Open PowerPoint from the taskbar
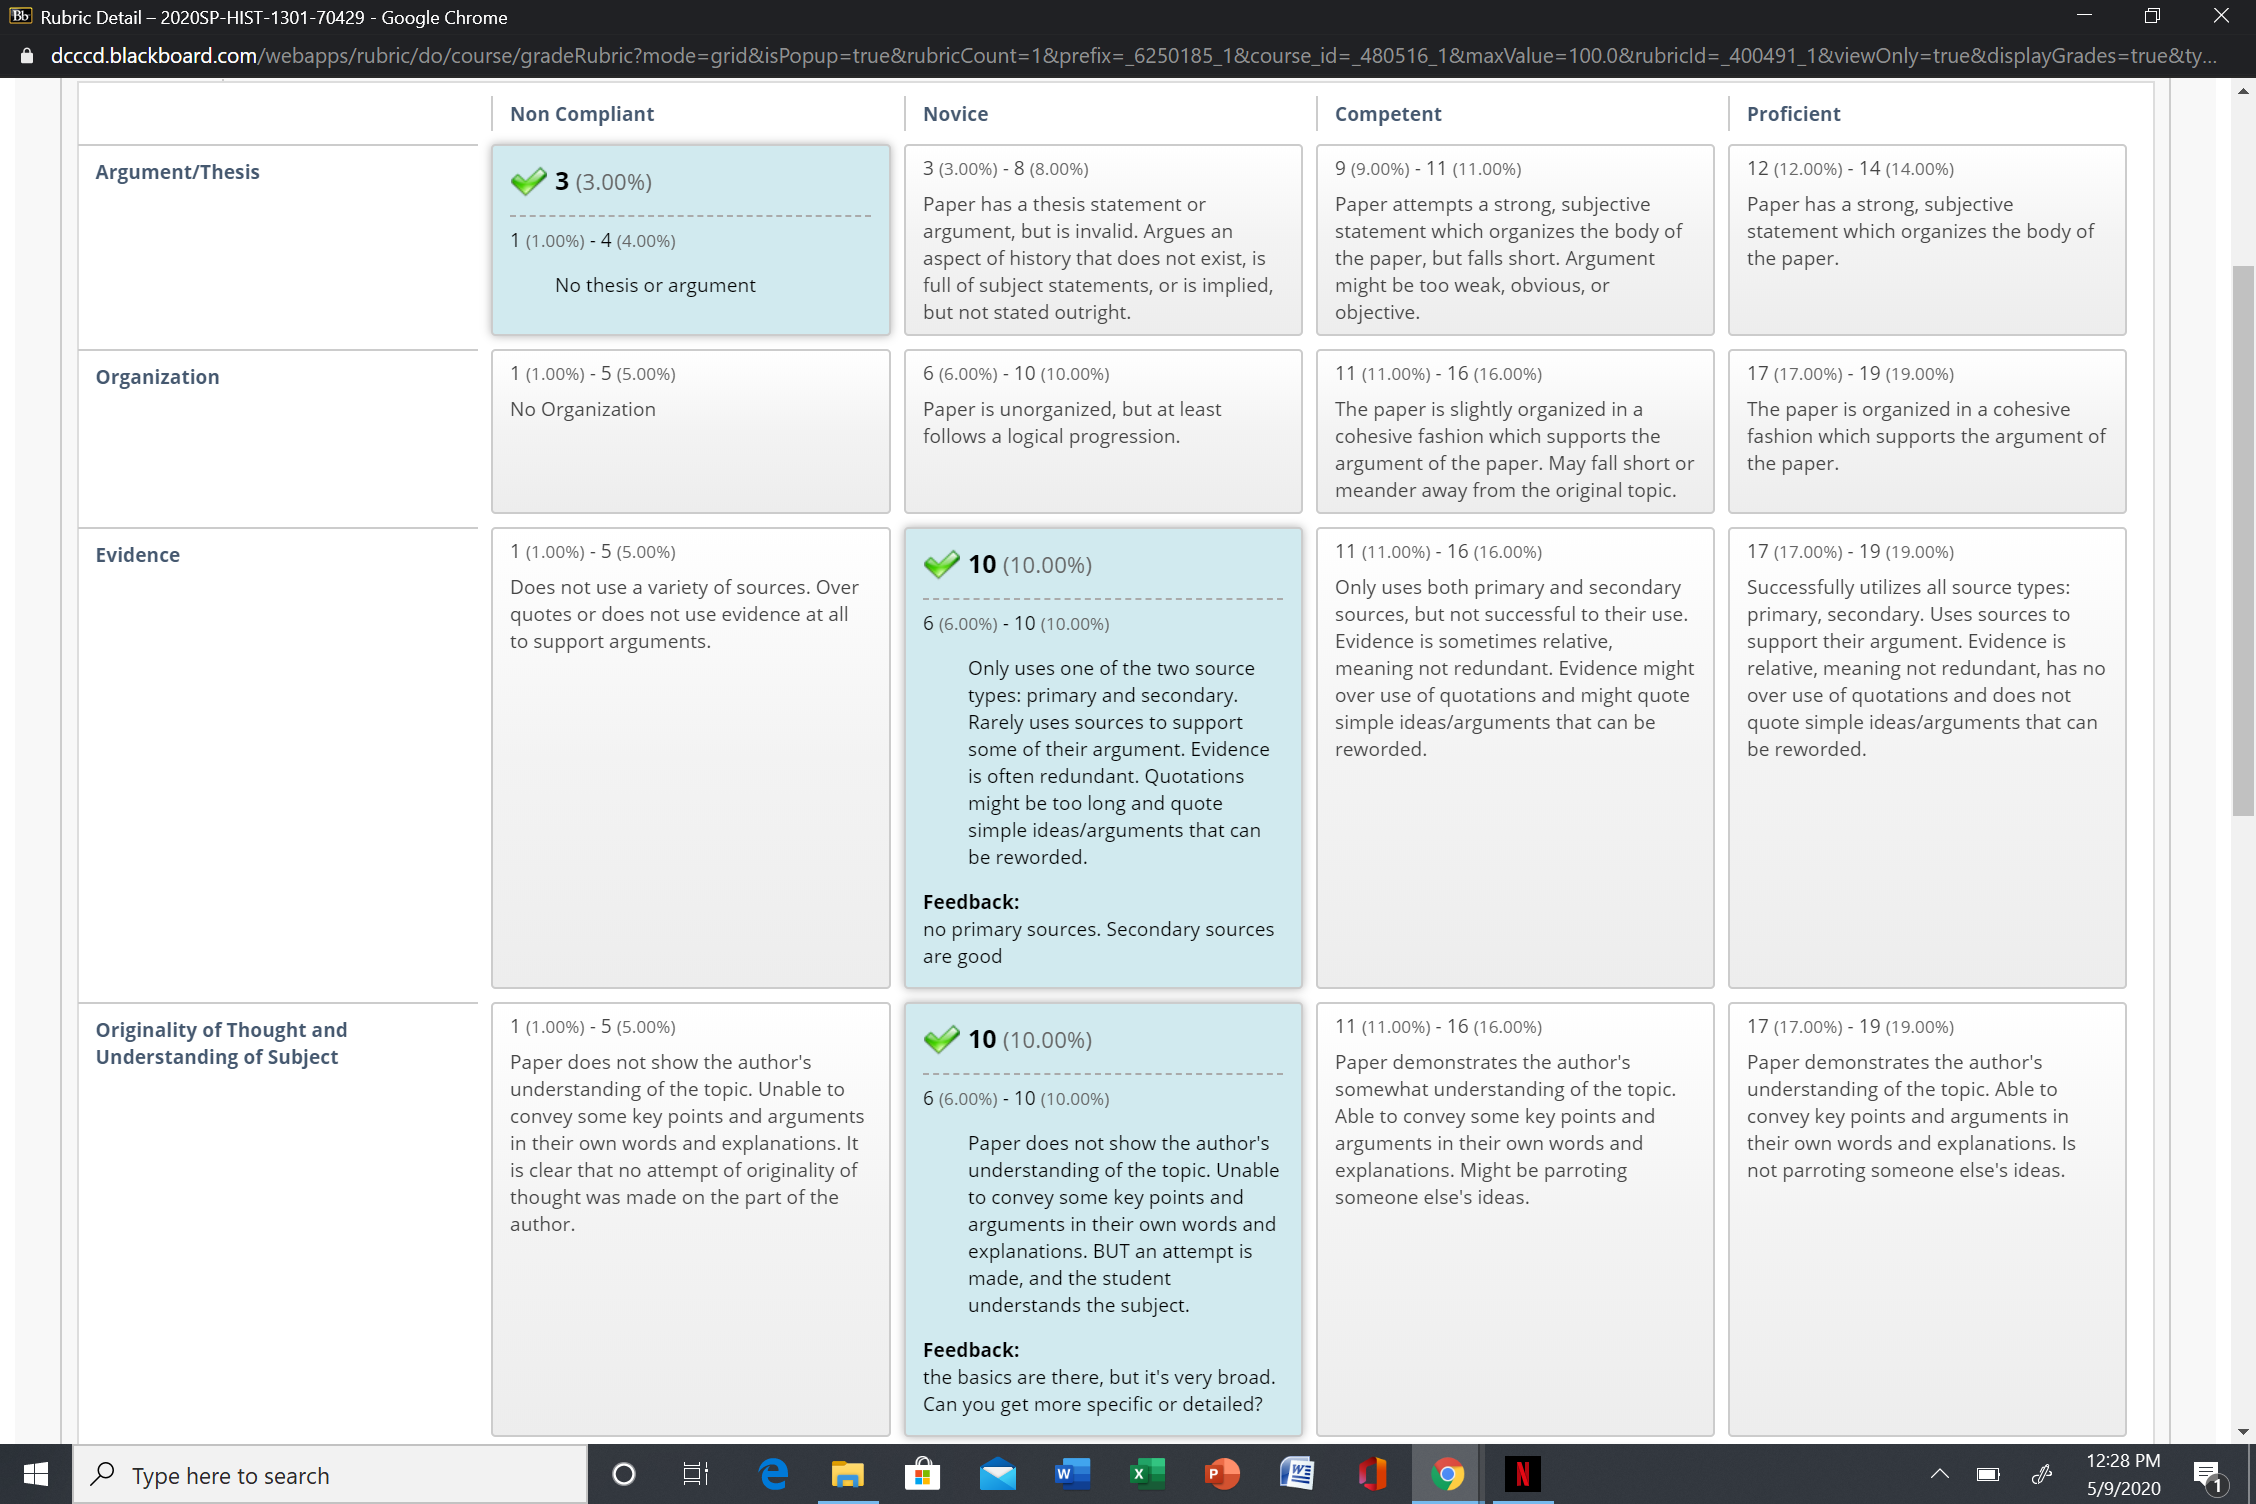Viewport: 2256px width, 1504px height. [x=1222, y=1474]
